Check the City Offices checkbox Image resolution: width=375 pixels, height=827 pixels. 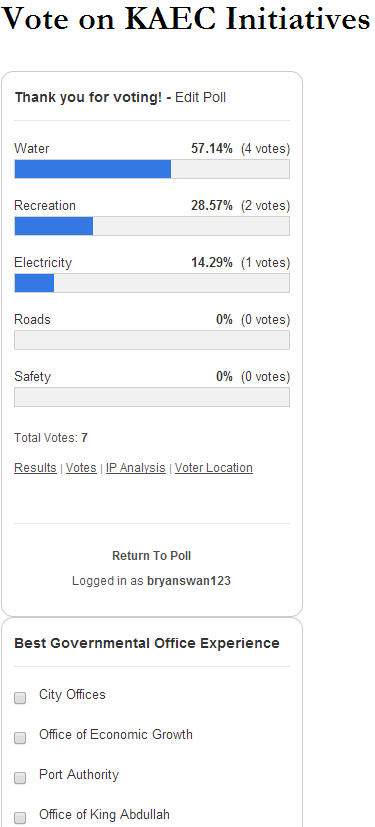pos(20,698)
